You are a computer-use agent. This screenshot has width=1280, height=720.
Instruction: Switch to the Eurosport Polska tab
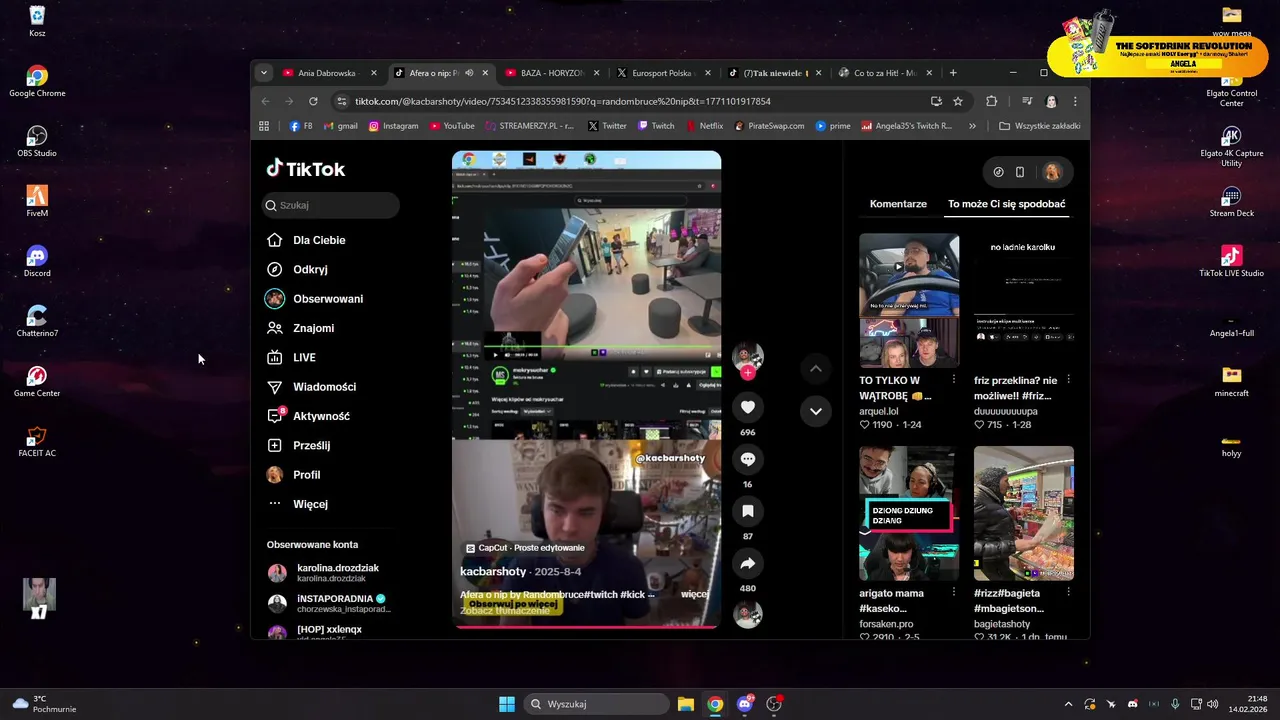[x=663, y=73]
